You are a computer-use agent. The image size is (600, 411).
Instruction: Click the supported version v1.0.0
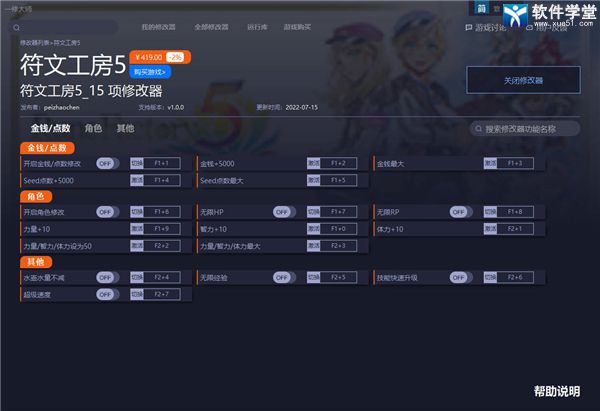(x=176, y=108)
